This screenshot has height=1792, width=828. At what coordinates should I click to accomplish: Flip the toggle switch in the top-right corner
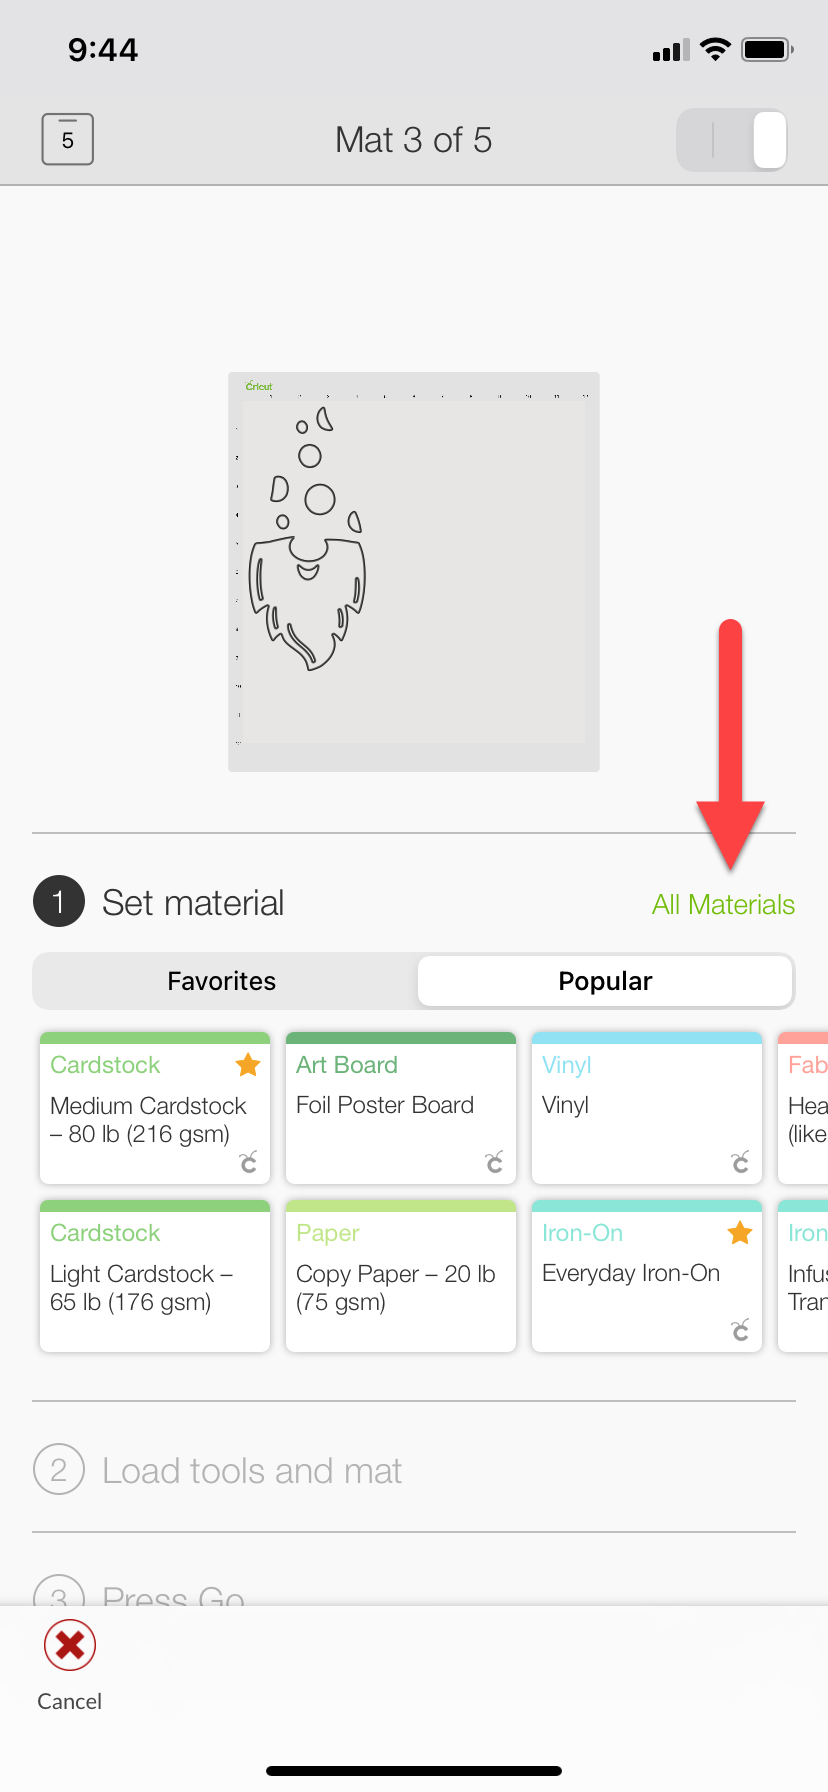(x=731, y=141)
